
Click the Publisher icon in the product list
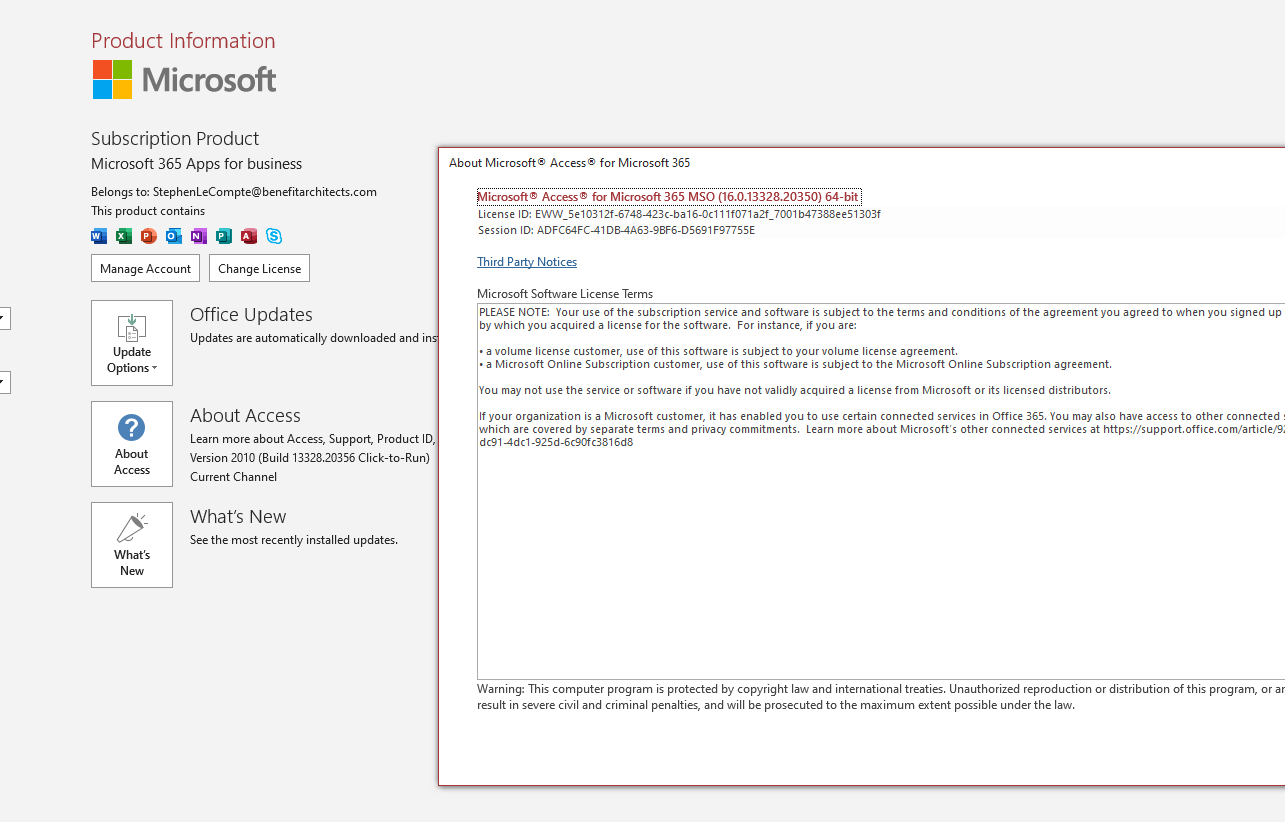click(x=224, y=236)
